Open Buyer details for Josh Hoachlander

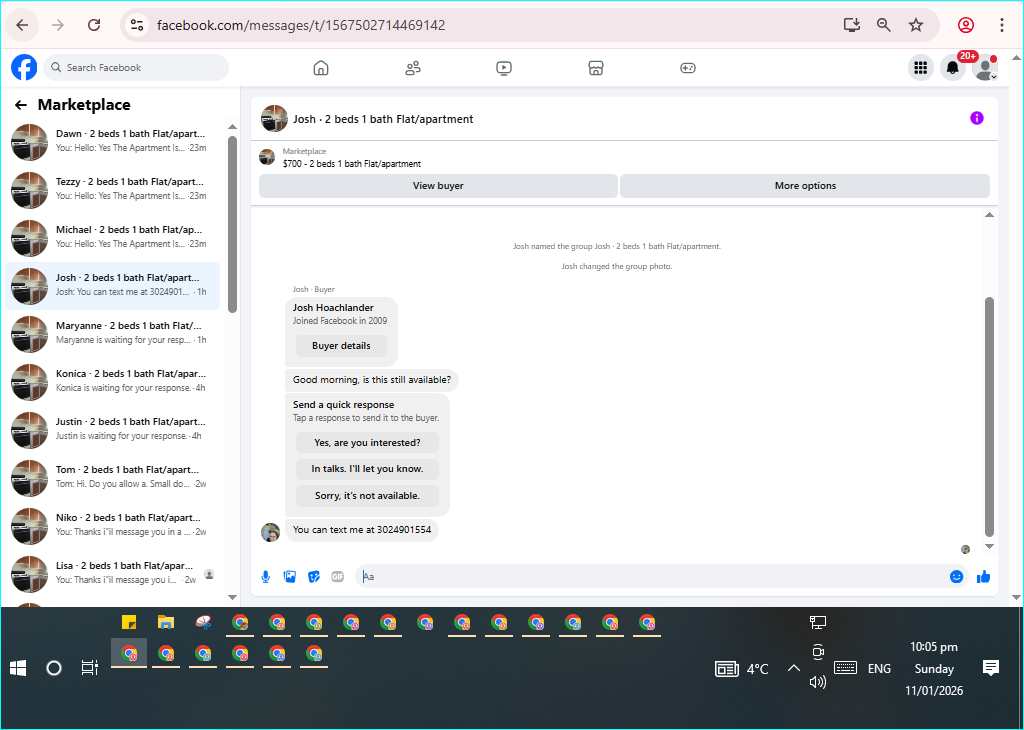pos(341,345)
